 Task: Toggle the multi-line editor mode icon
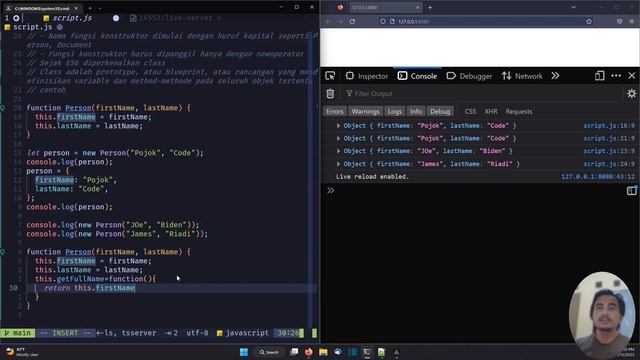pos(631,191)
